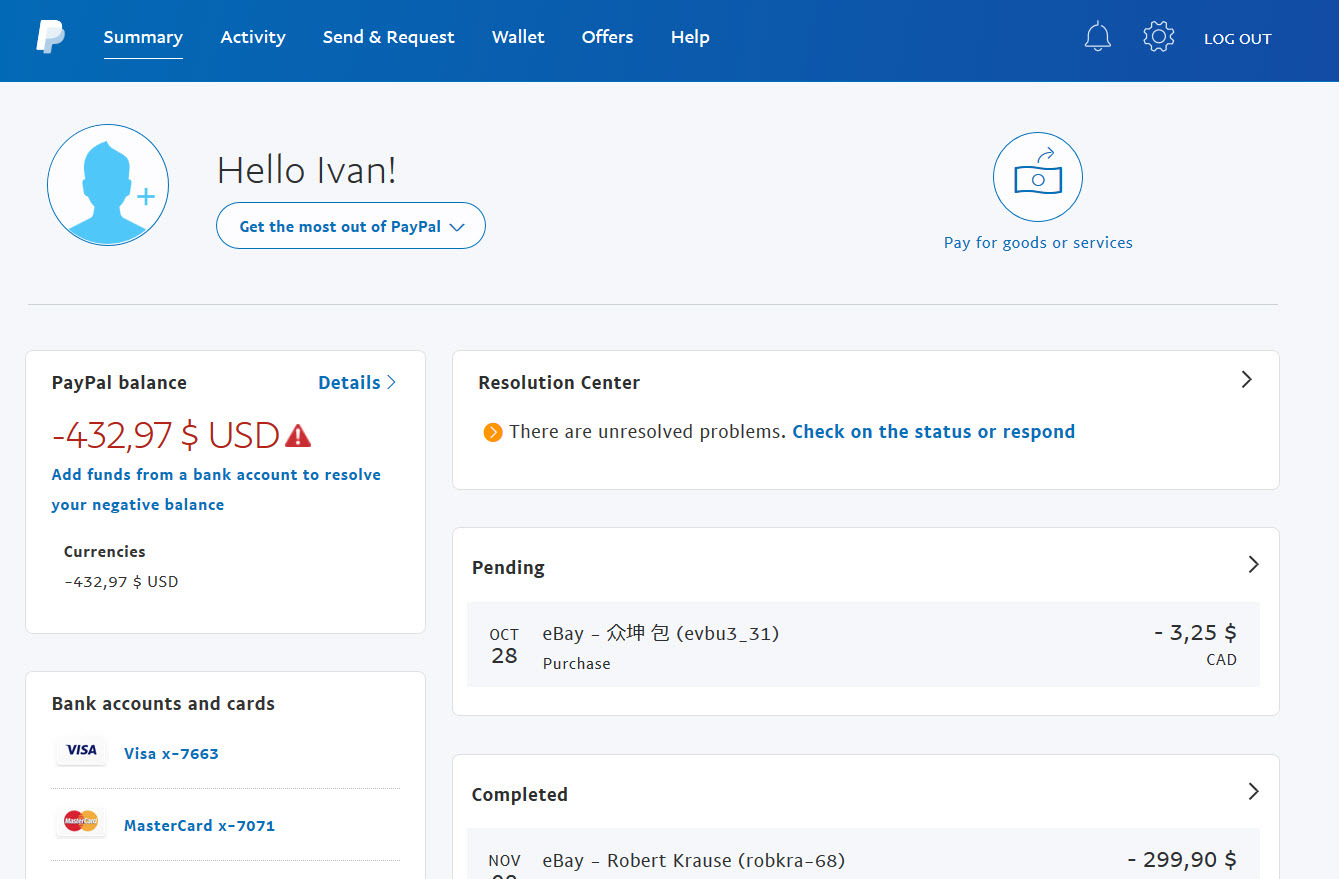The width and height of the screenshot is (1339, 879).
Task: Click the Log Out button
Action: 1237,39
